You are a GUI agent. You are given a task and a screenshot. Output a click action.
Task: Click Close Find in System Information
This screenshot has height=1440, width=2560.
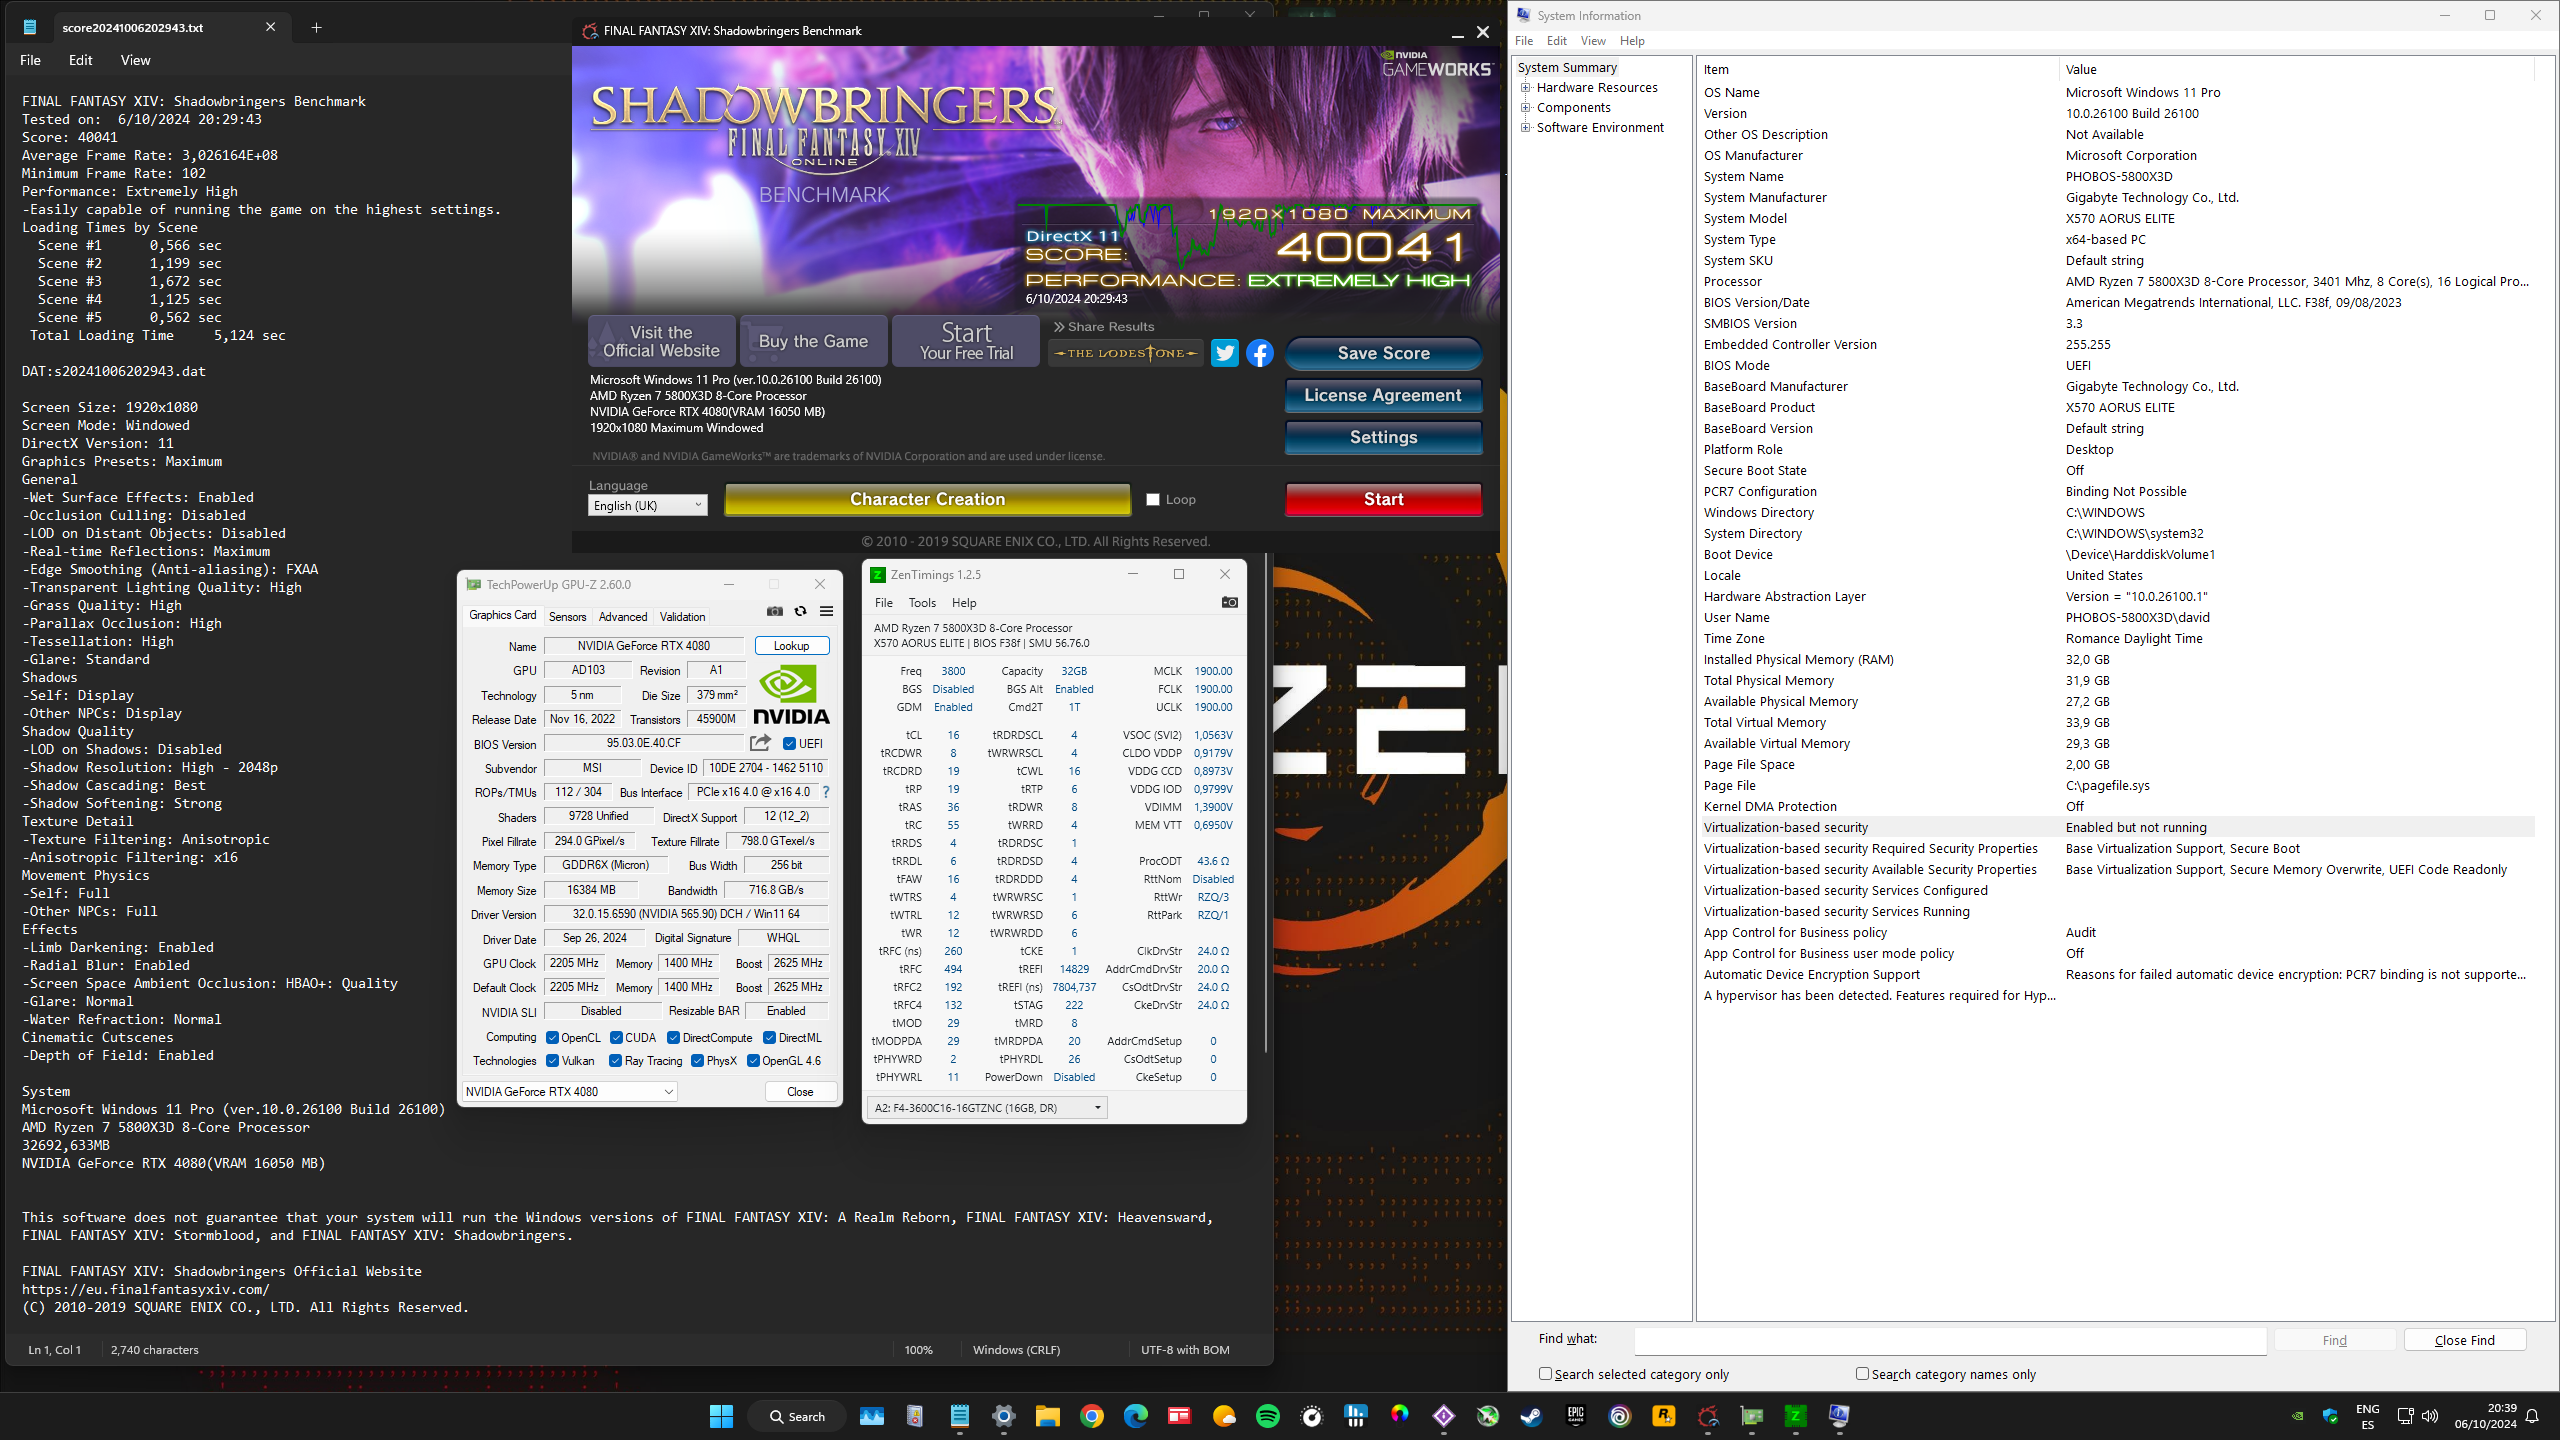(2464, 1340)
